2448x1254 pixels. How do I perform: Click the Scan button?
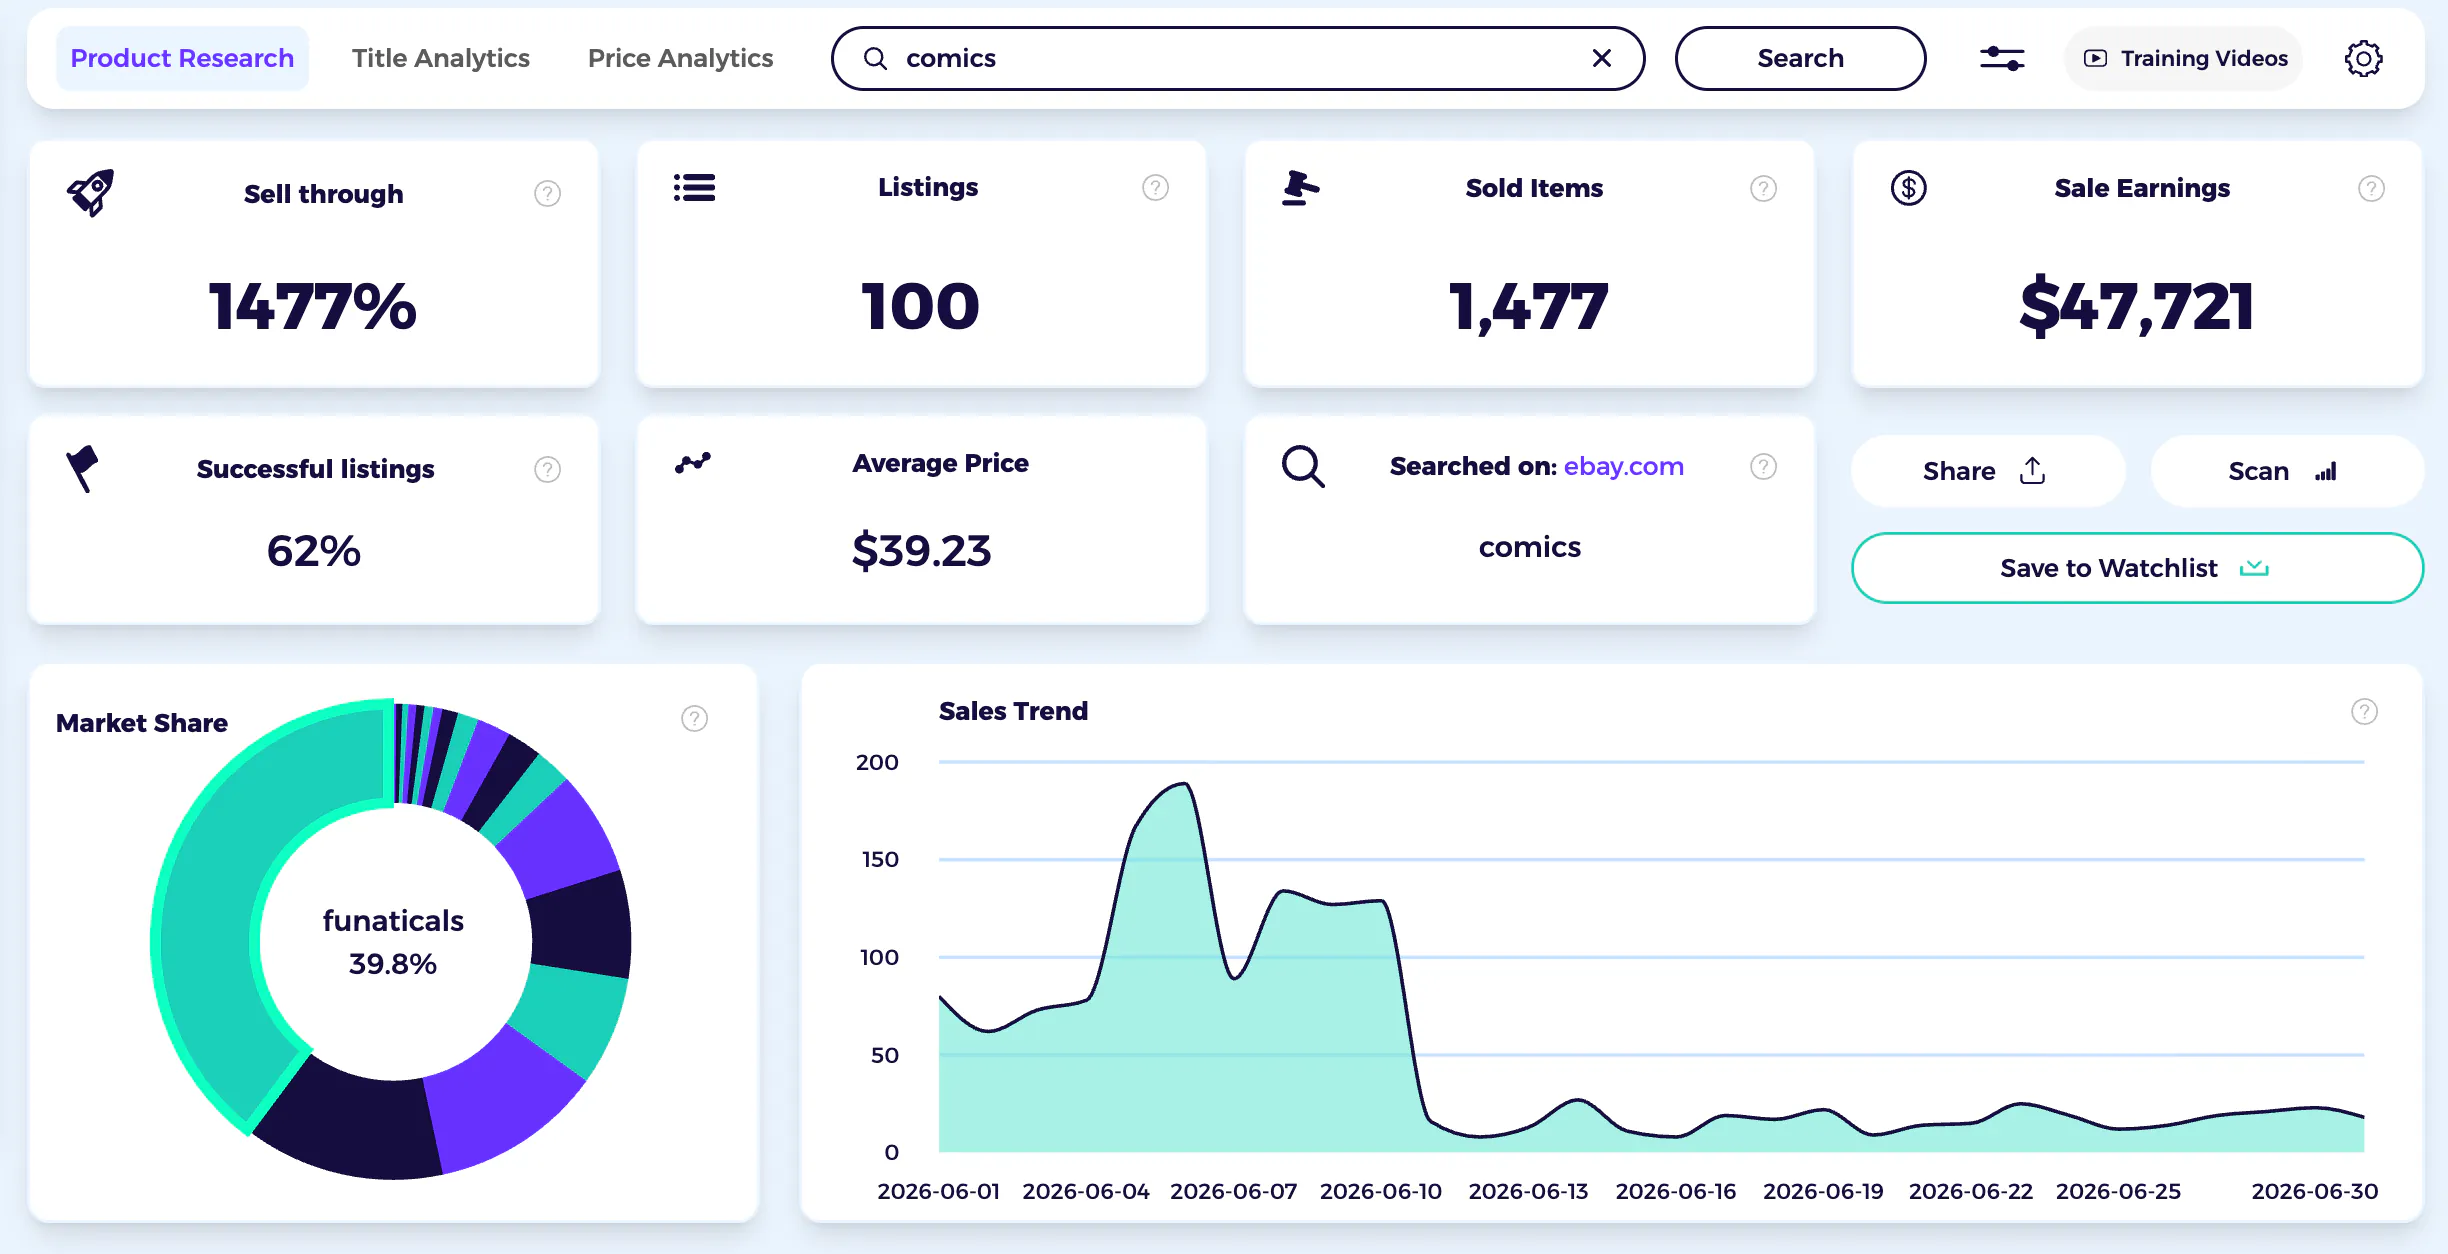[2286, 470]
